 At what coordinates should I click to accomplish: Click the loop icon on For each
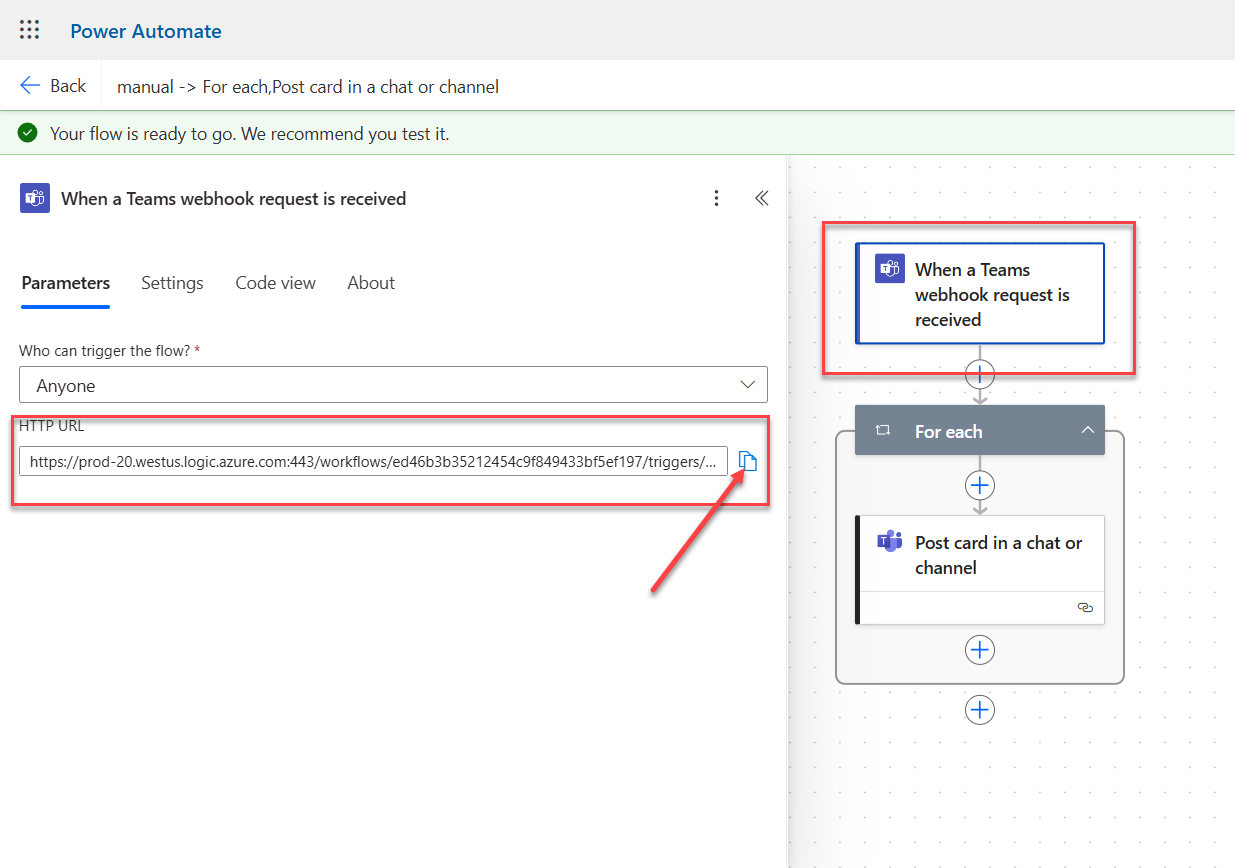883,431
